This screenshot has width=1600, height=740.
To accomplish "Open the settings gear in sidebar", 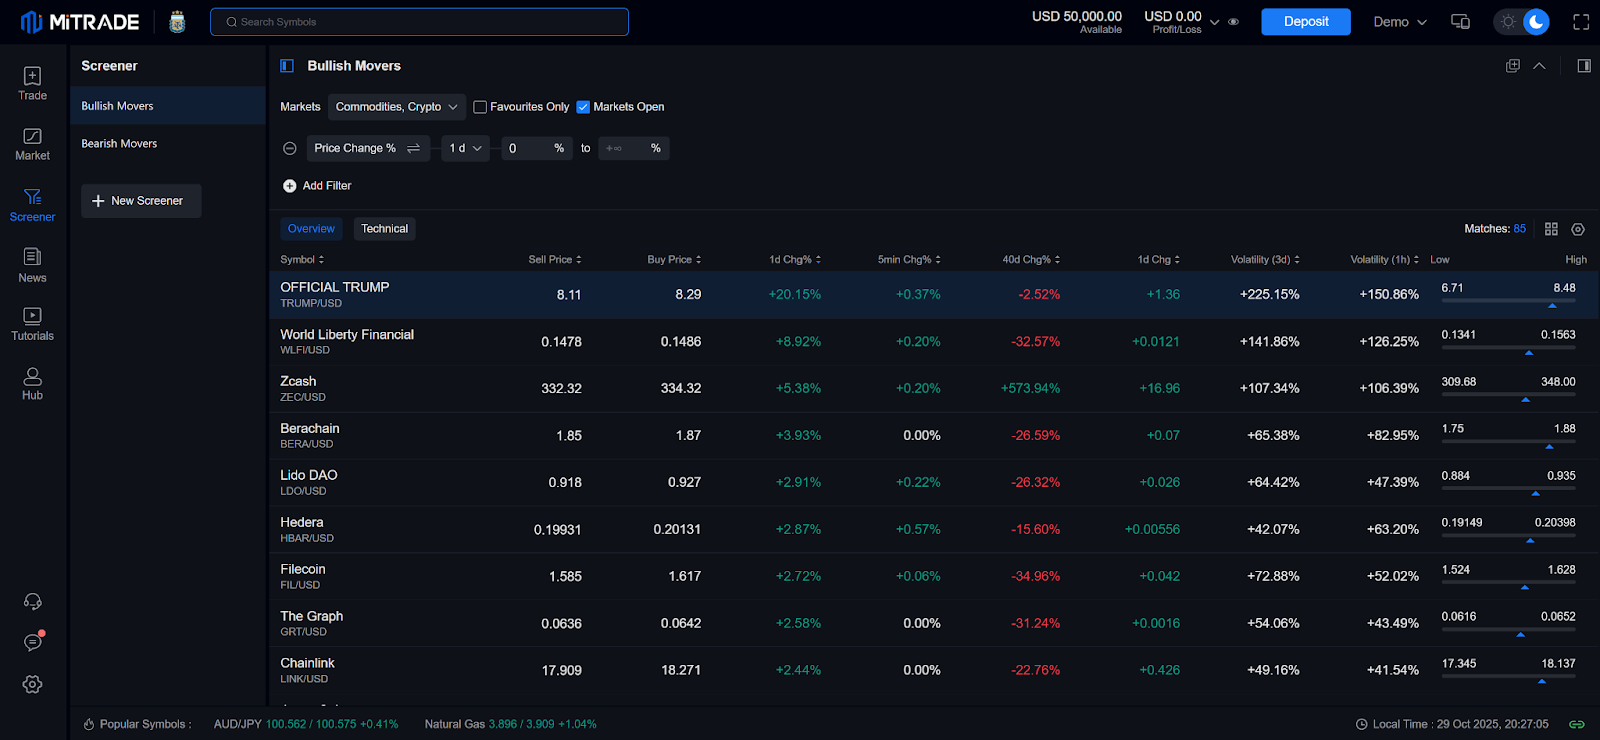I will [32, 684].
